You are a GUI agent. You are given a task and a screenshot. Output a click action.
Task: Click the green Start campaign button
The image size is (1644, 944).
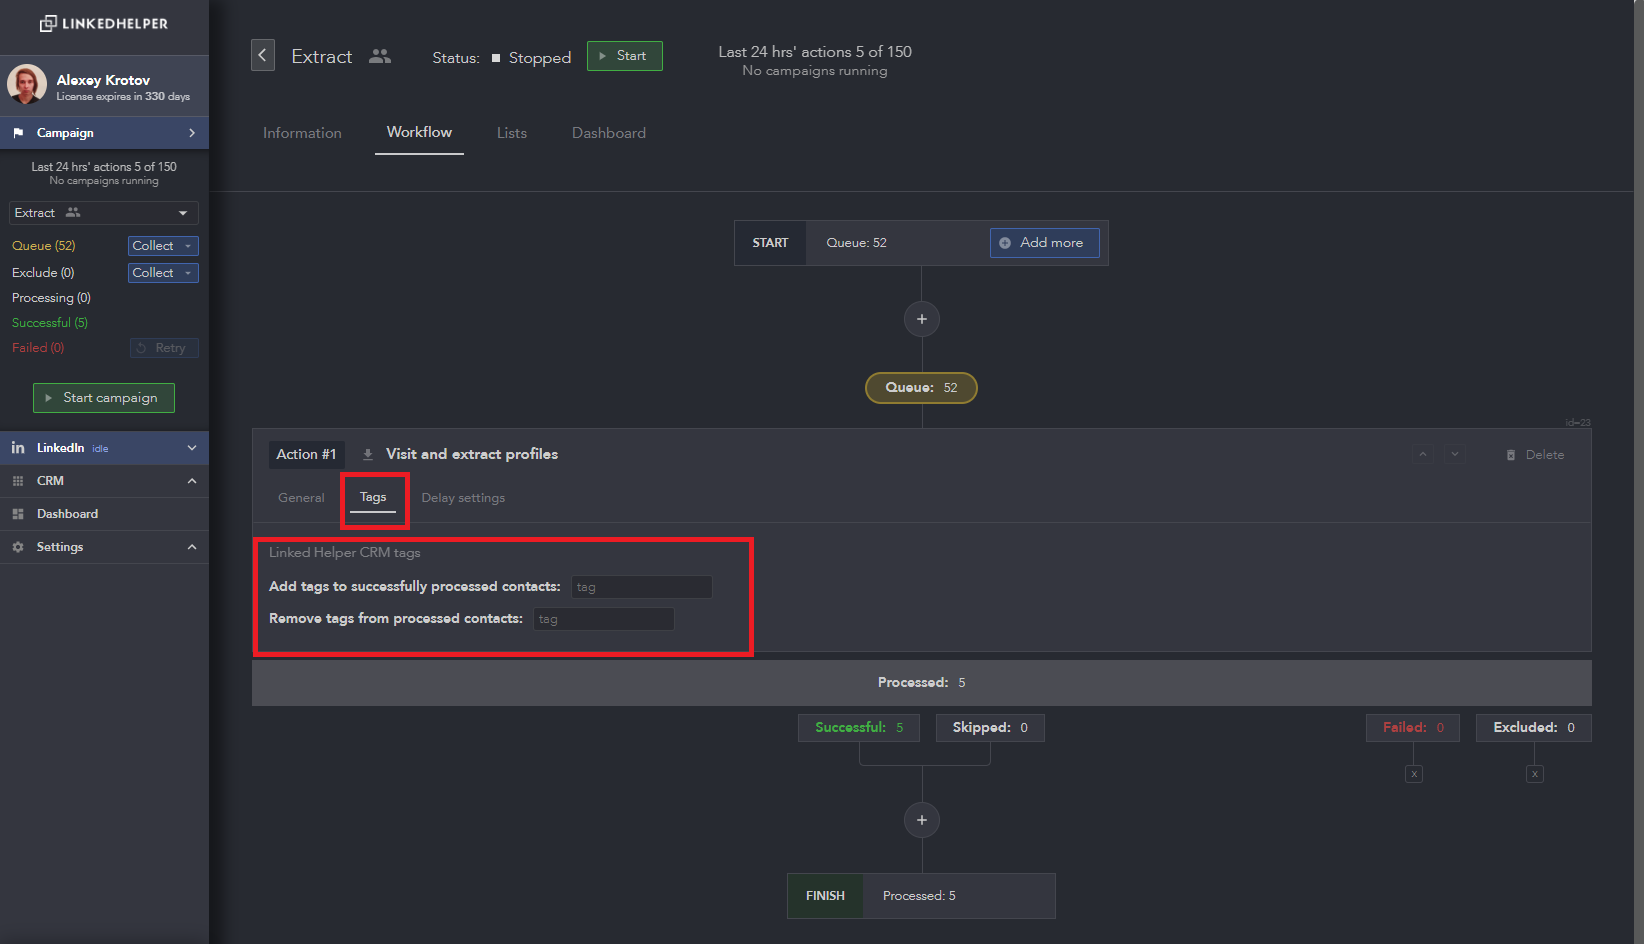pyautogui.click(x=104, y=398)
